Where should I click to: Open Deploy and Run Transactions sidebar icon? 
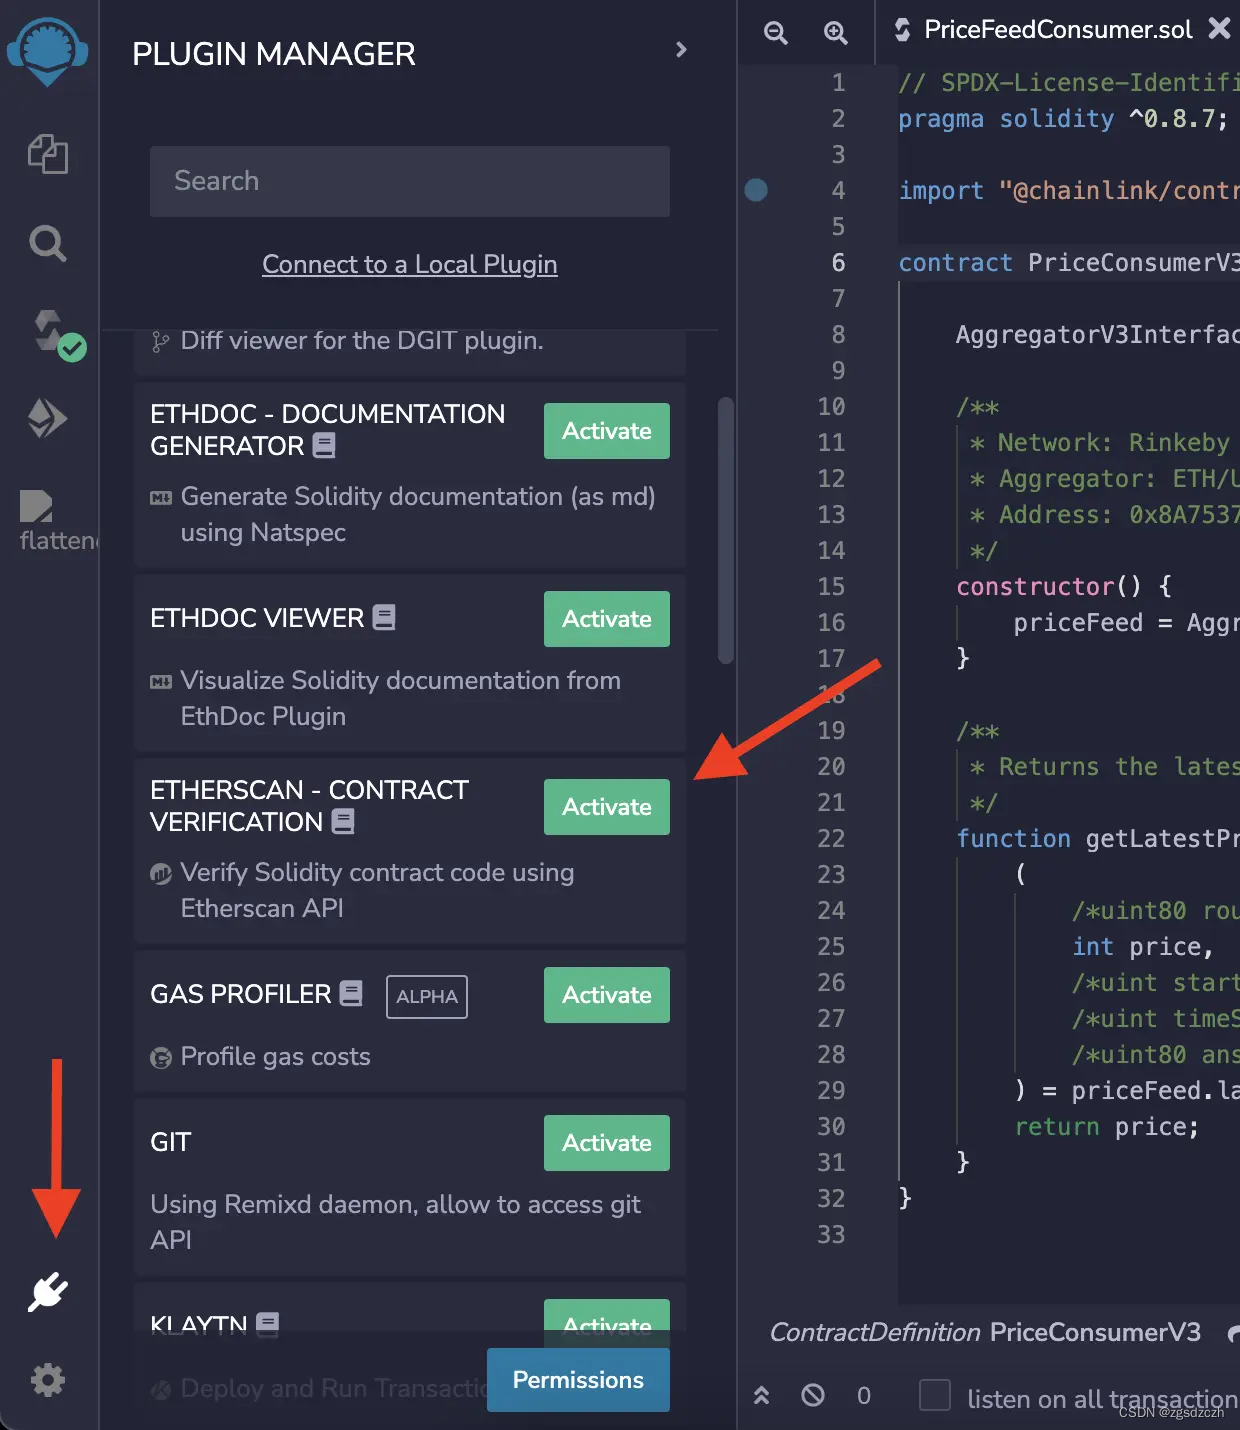point(47,418)
